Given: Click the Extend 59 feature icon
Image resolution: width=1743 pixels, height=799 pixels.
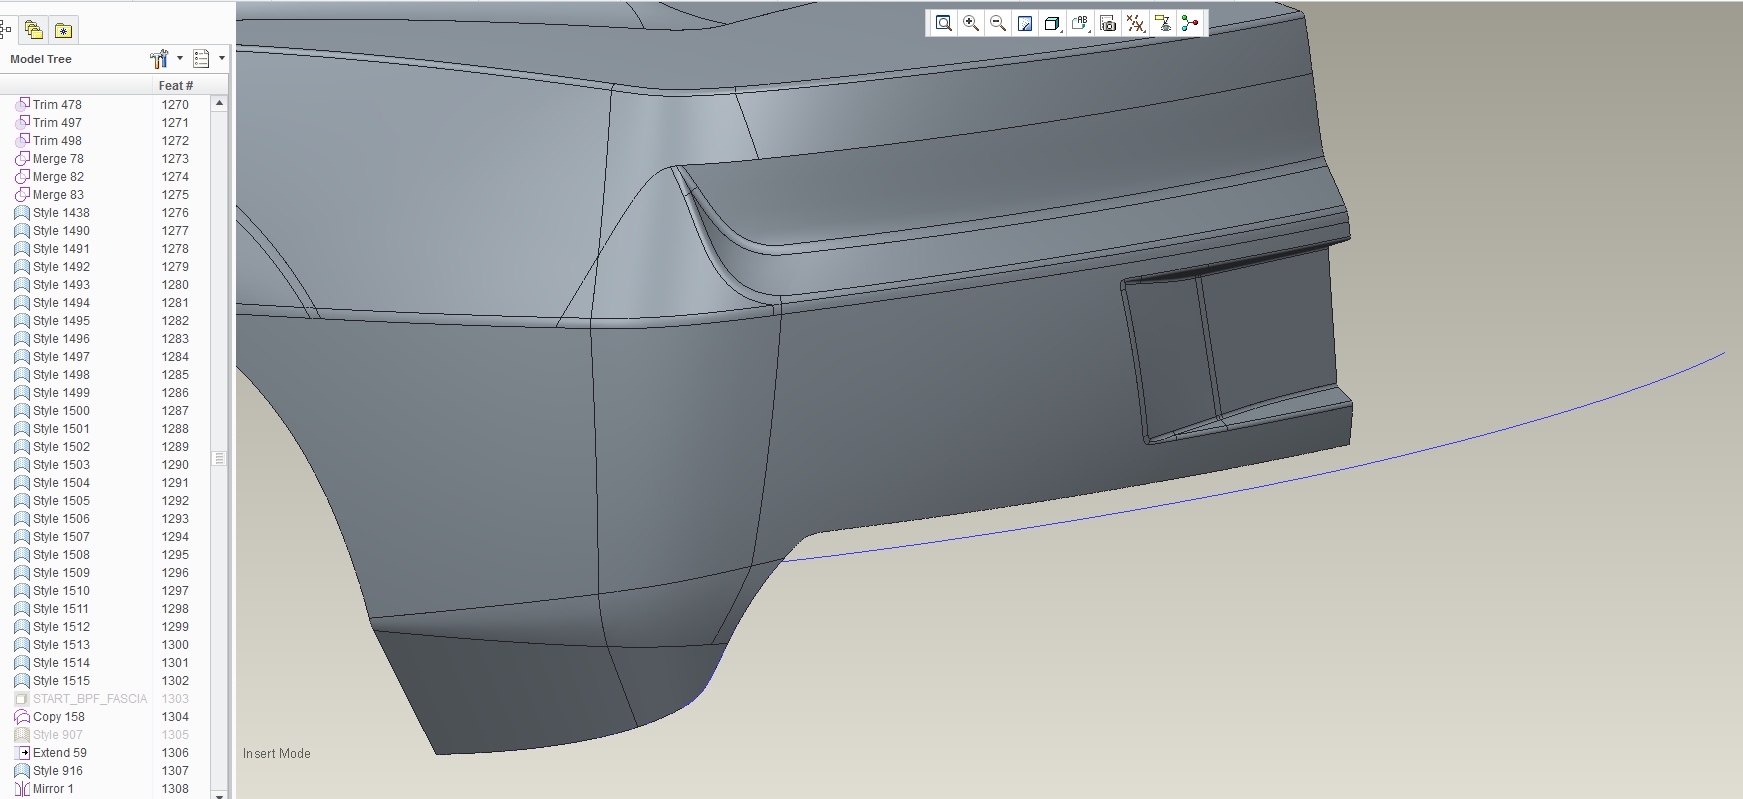Looking at the screenshot, I should click(24, 753).
